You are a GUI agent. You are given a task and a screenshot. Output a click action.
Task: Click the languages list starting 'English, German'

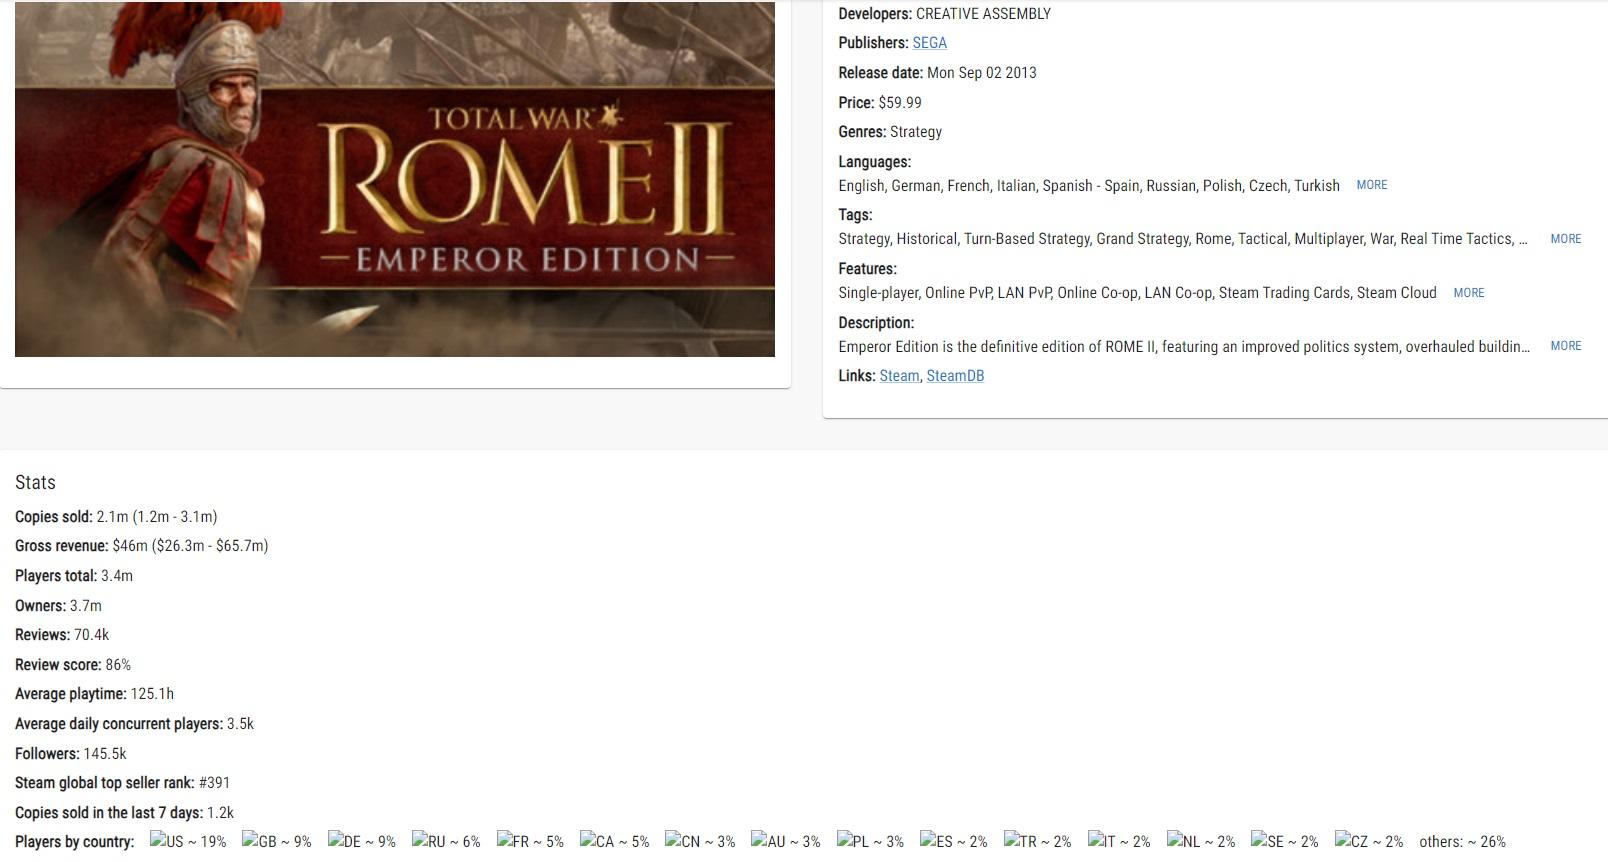tap(1089, 186)
